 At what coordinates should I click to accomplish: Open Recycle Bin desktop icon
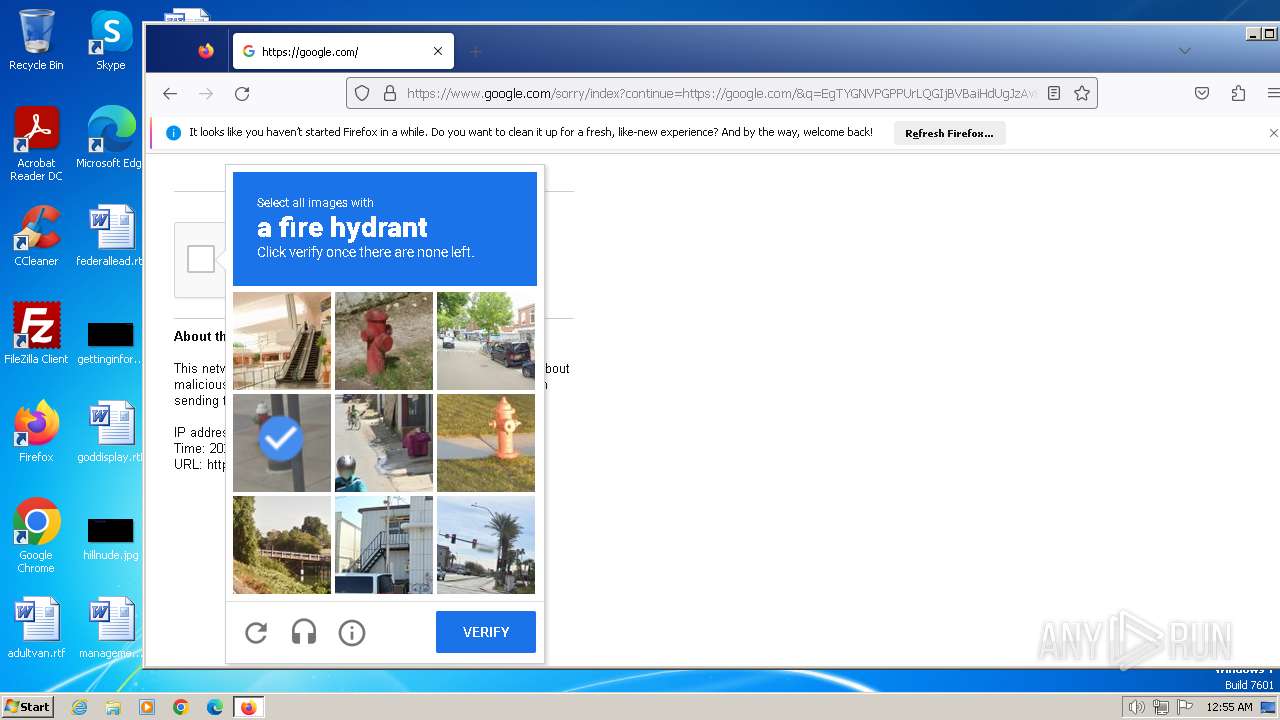[x=36, y=40]
